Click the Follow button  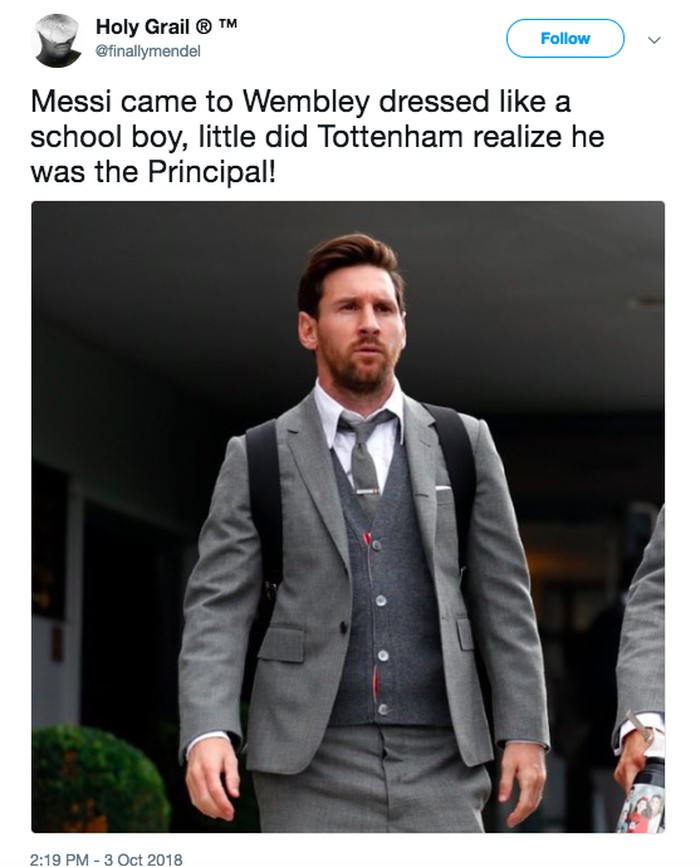pos(565,38)
